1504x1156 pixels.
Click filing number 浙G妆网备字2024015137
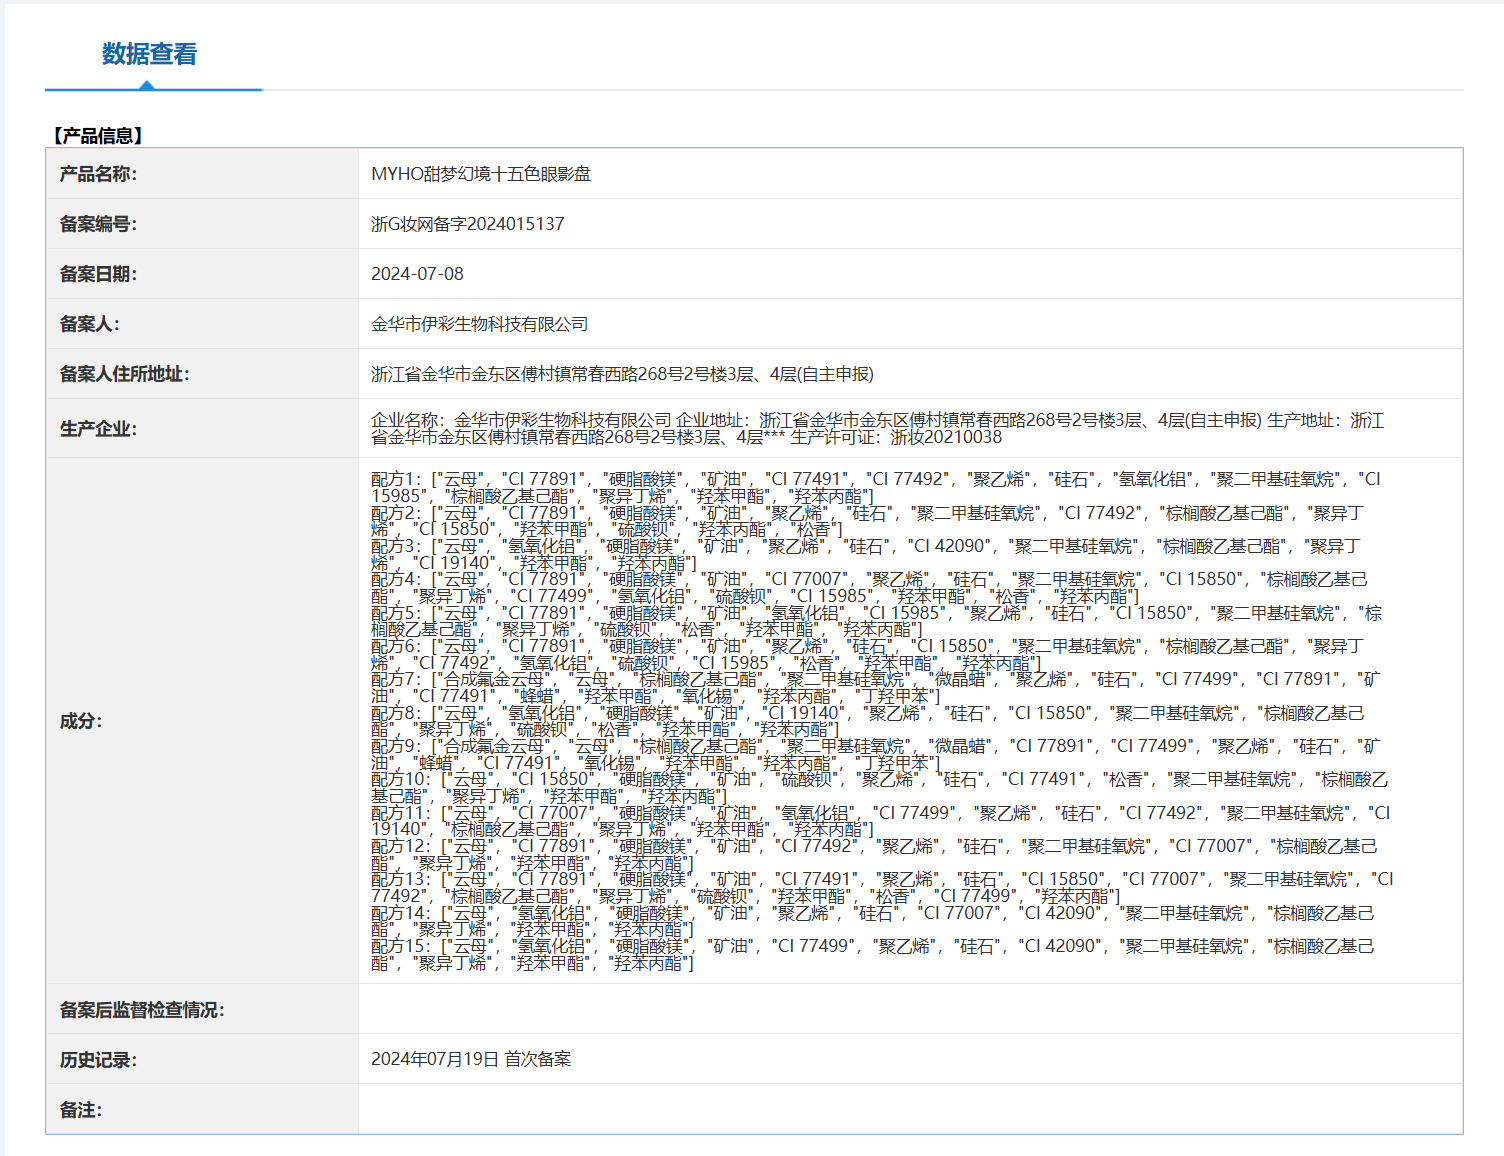[468, 224]
